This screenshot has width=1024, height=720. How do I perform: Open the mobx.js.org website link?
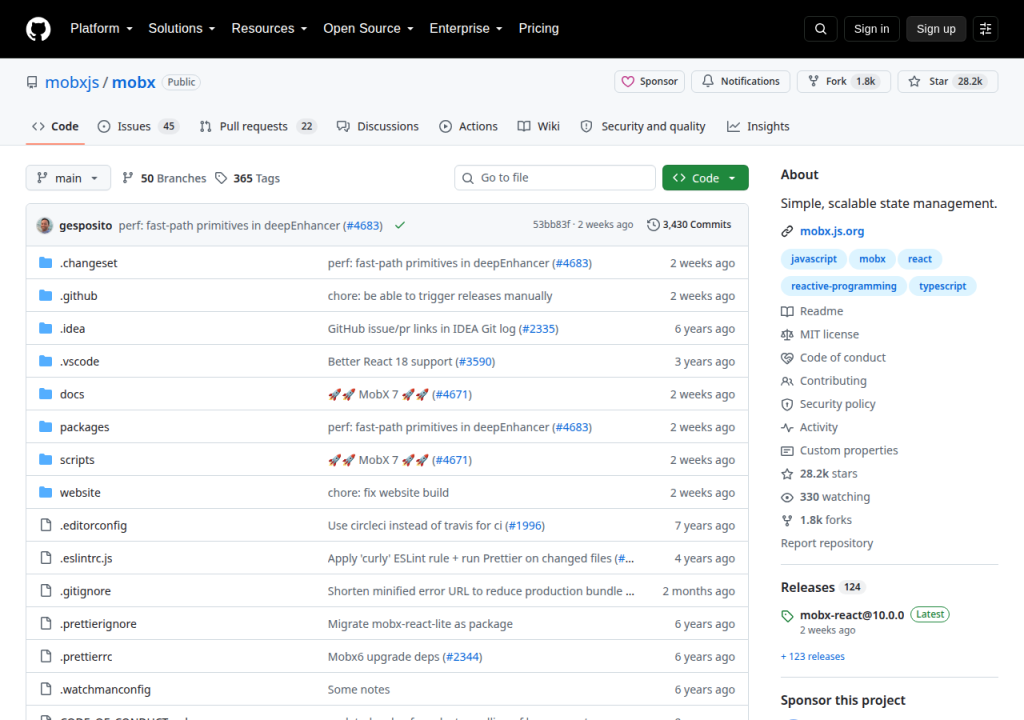(831, 231)
